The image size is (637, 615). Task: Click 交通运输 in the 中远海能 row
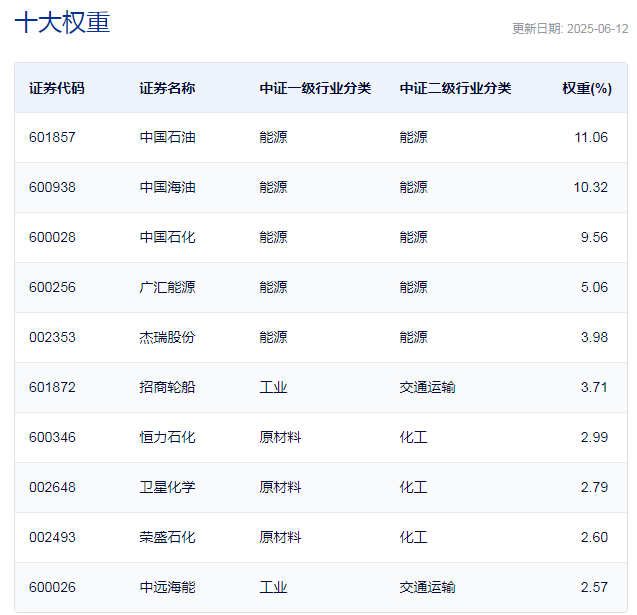(427, 587)
